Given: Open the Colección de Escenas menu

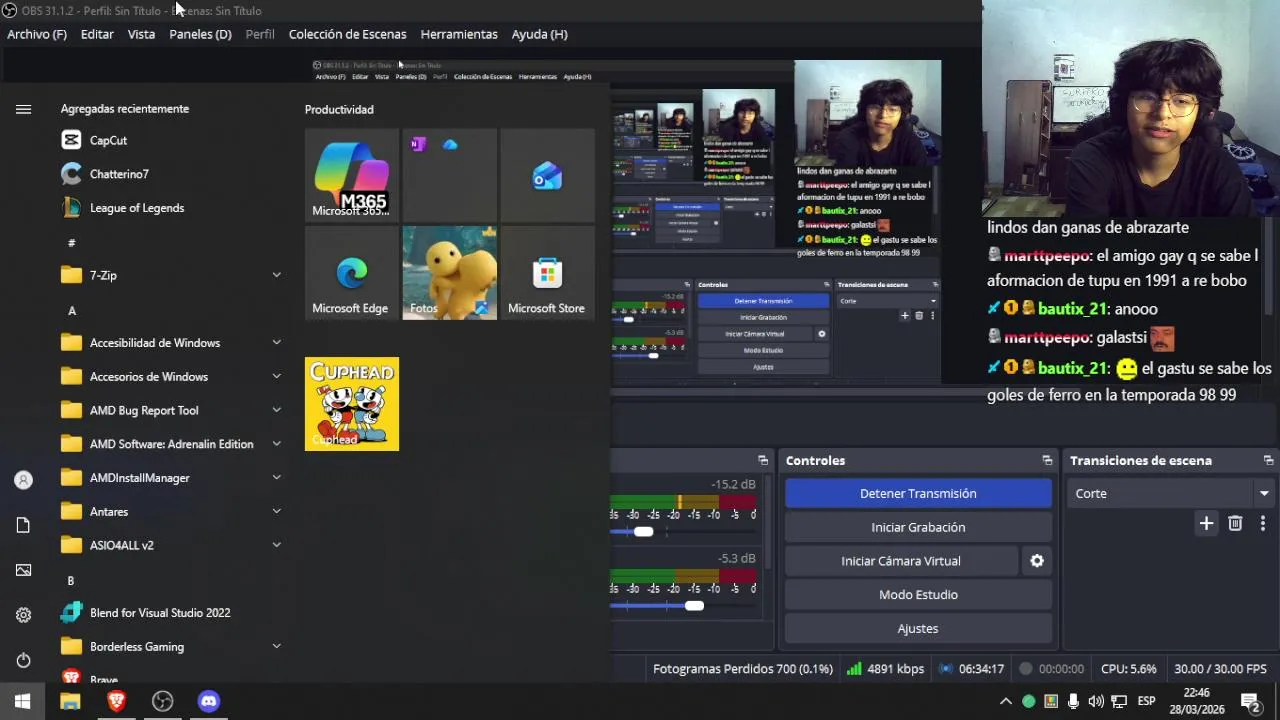Looking at the screenshot, I should 347,34.
